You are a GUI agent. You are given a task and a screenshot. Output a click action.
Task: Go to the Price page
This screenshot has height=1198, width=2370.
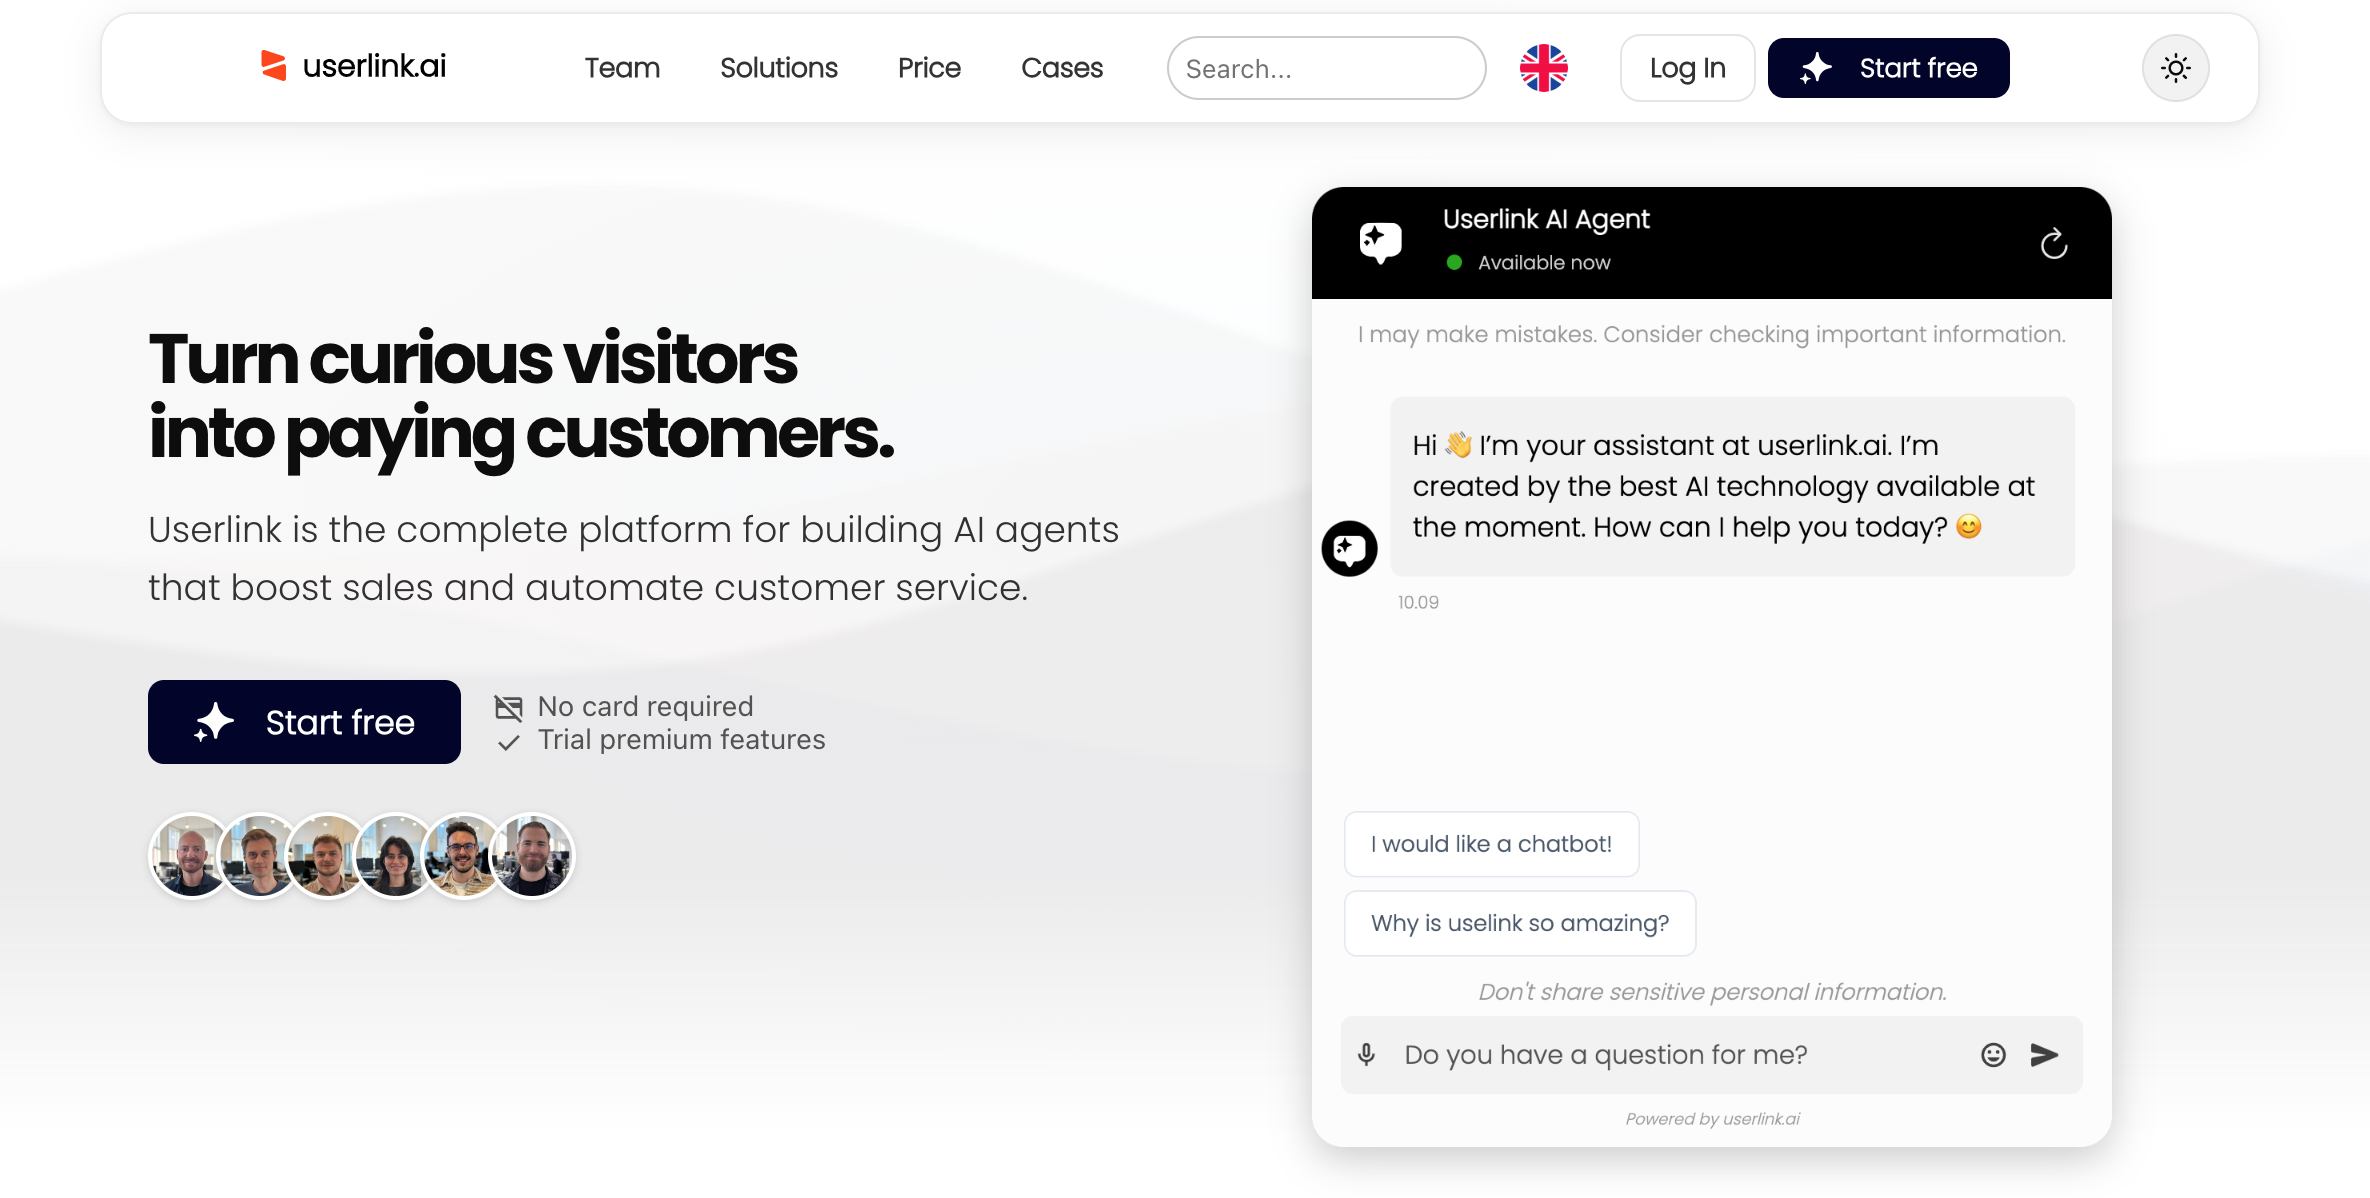929,68
